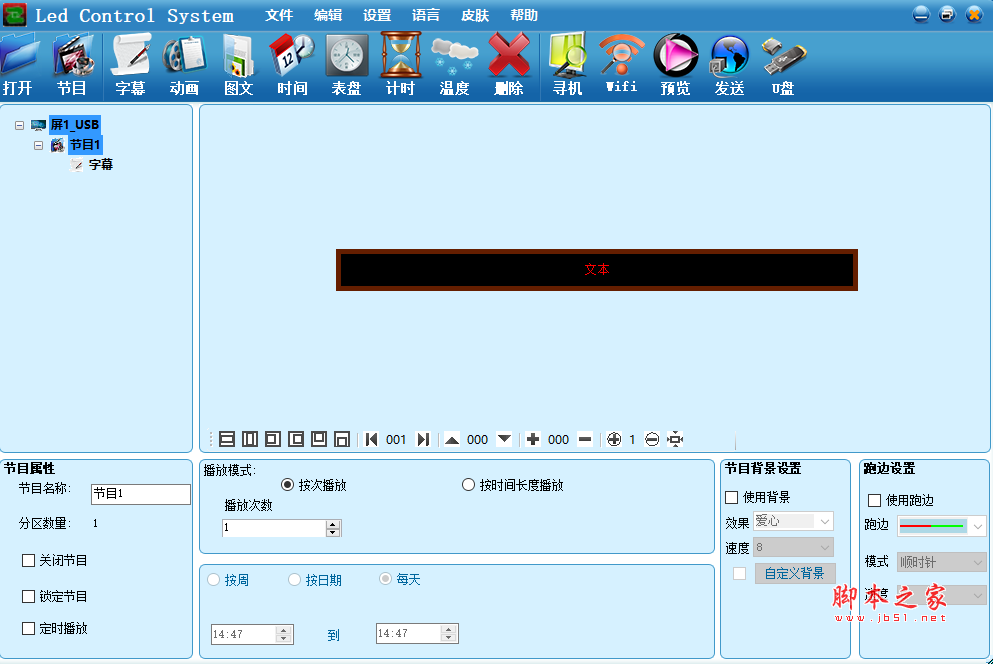This screenshot has width=993, height=664.
Task: Collapse the 屏1_USB tree node
Action: (20, 125)
